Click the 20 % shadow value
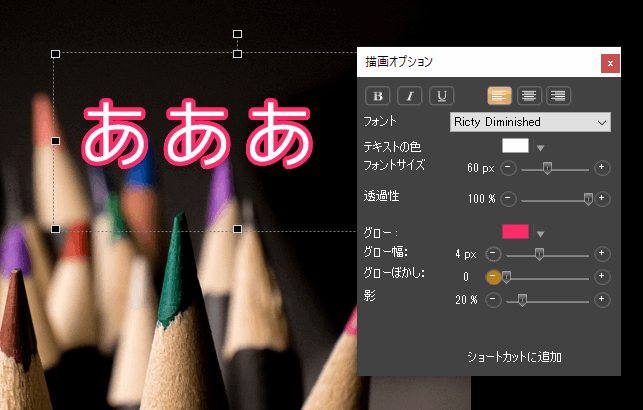This screenshot has height=410, width=643. click(466, 300)
